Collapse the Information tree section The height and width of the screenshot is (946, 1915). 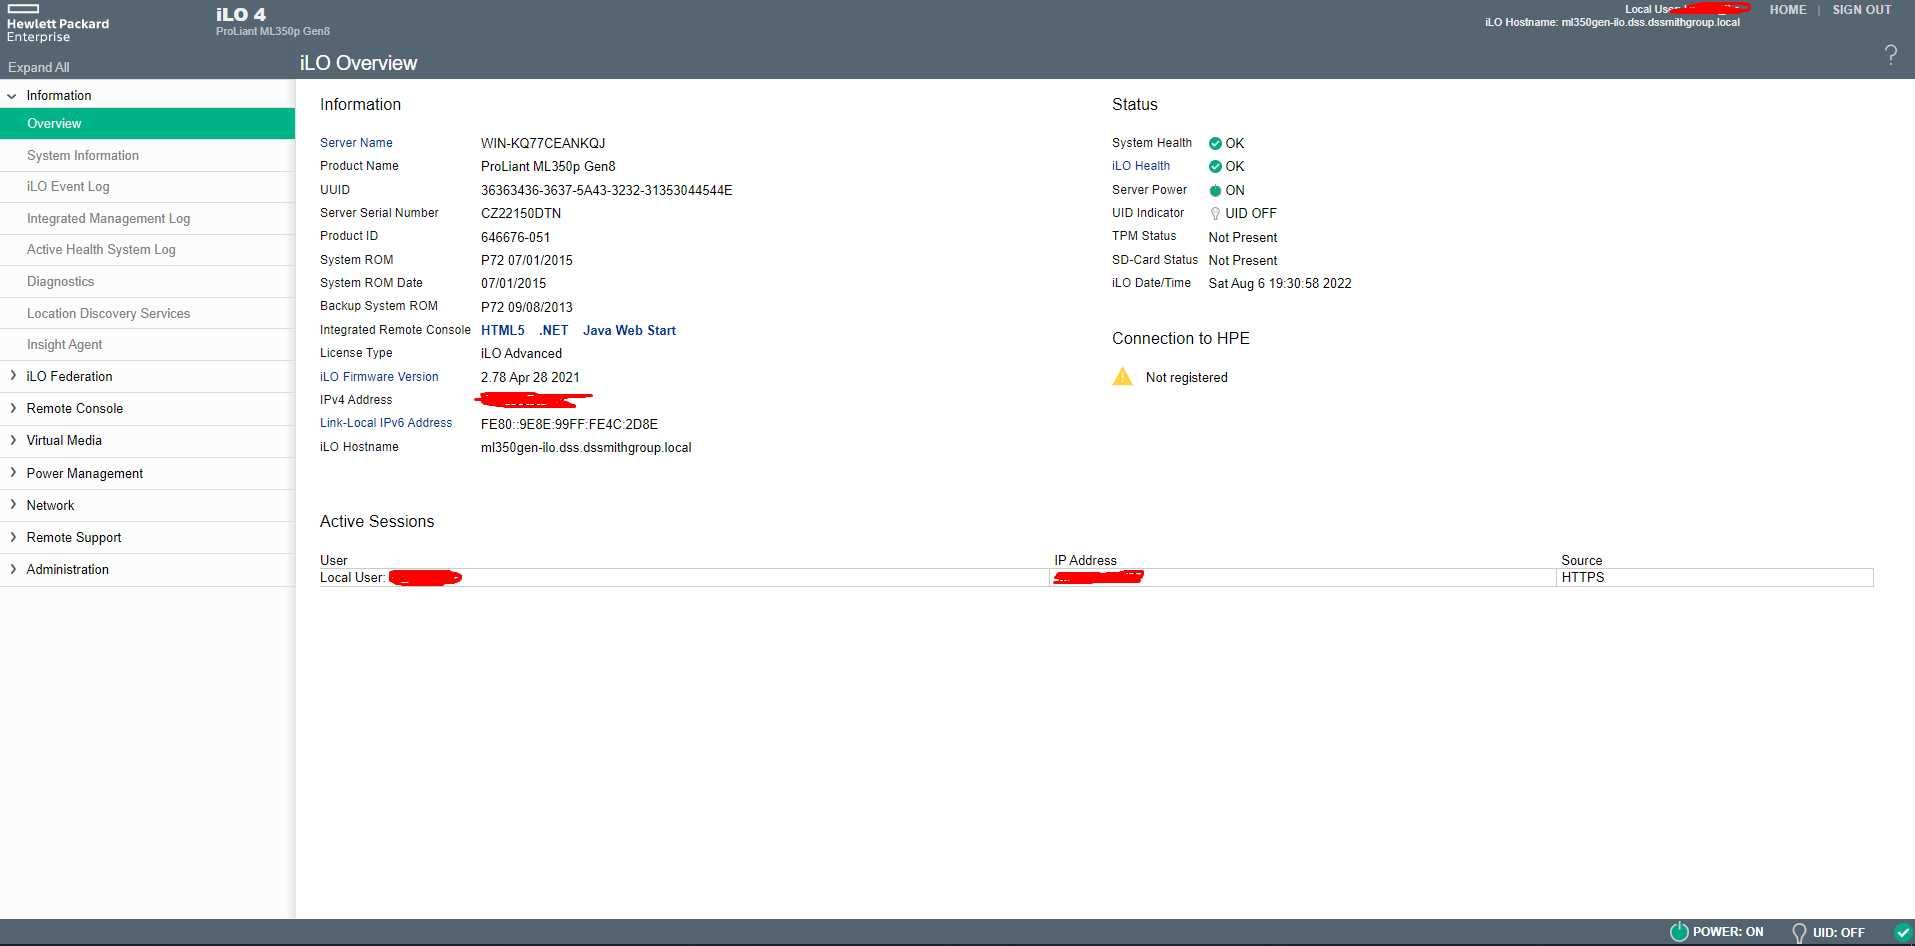[12, 96]
